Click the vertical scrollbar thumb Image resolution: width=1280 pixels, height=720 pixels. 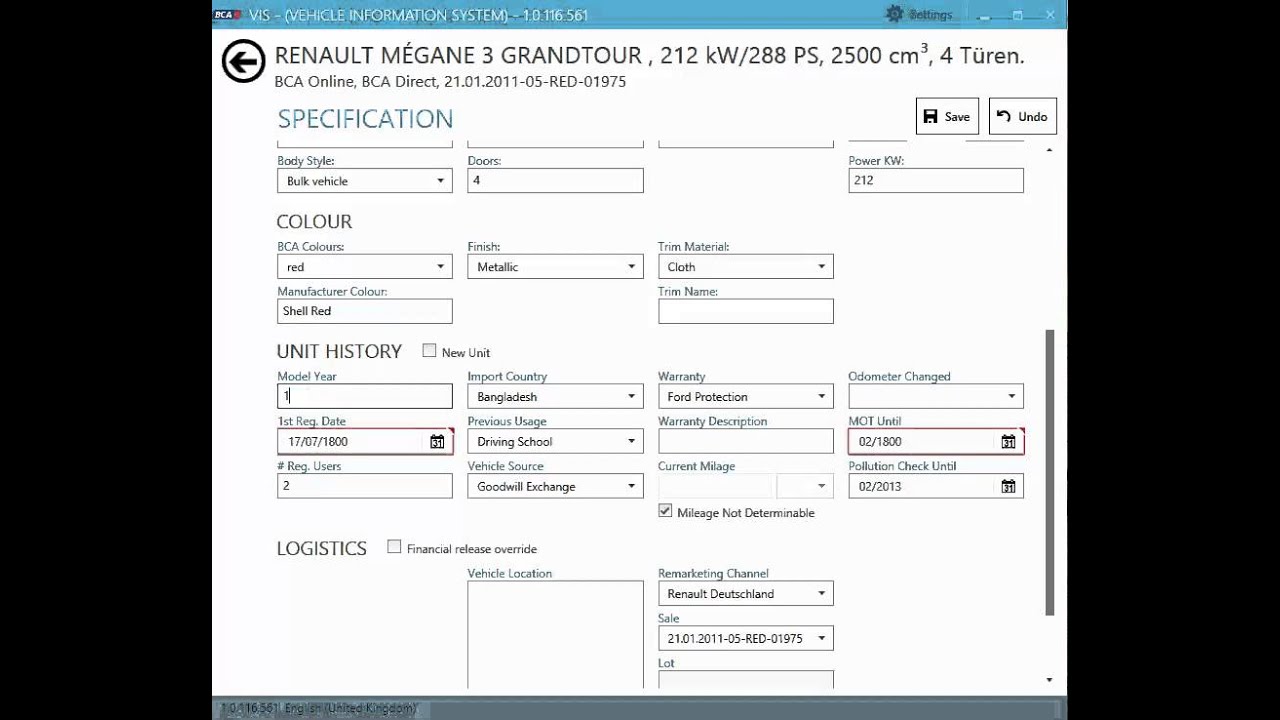click(x=1049, y=472)
